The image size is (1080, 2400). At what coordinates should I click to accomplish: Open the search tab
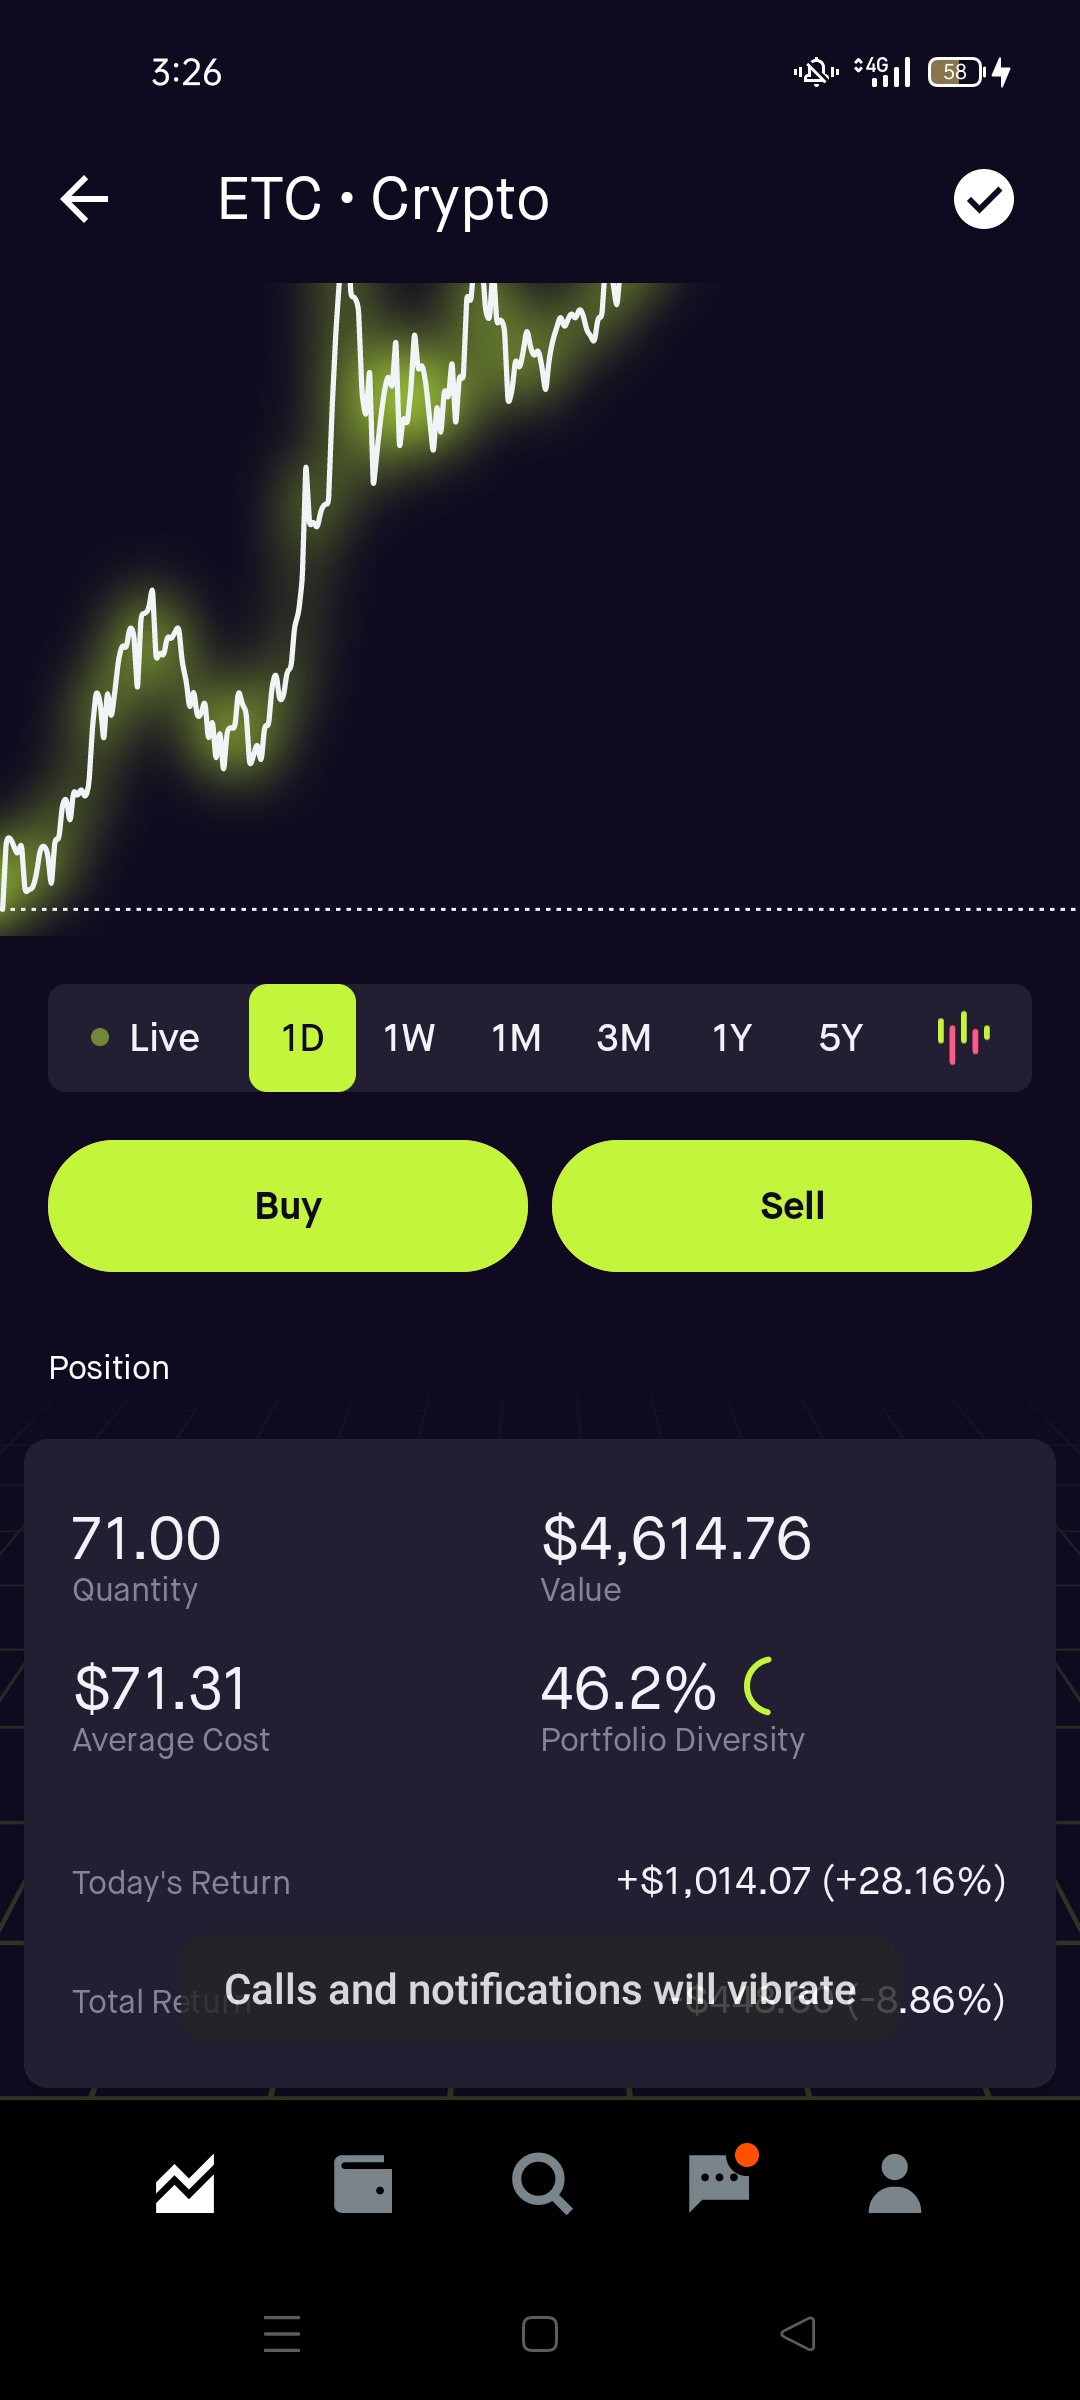[541, 2184]
